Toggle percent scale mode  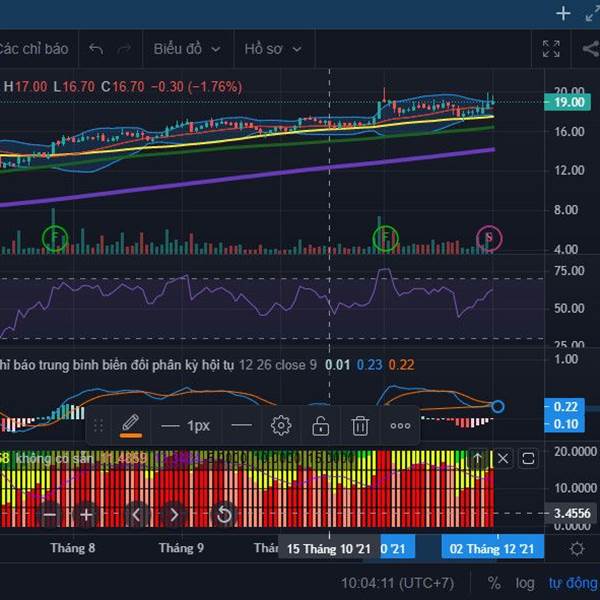point(494,583)
